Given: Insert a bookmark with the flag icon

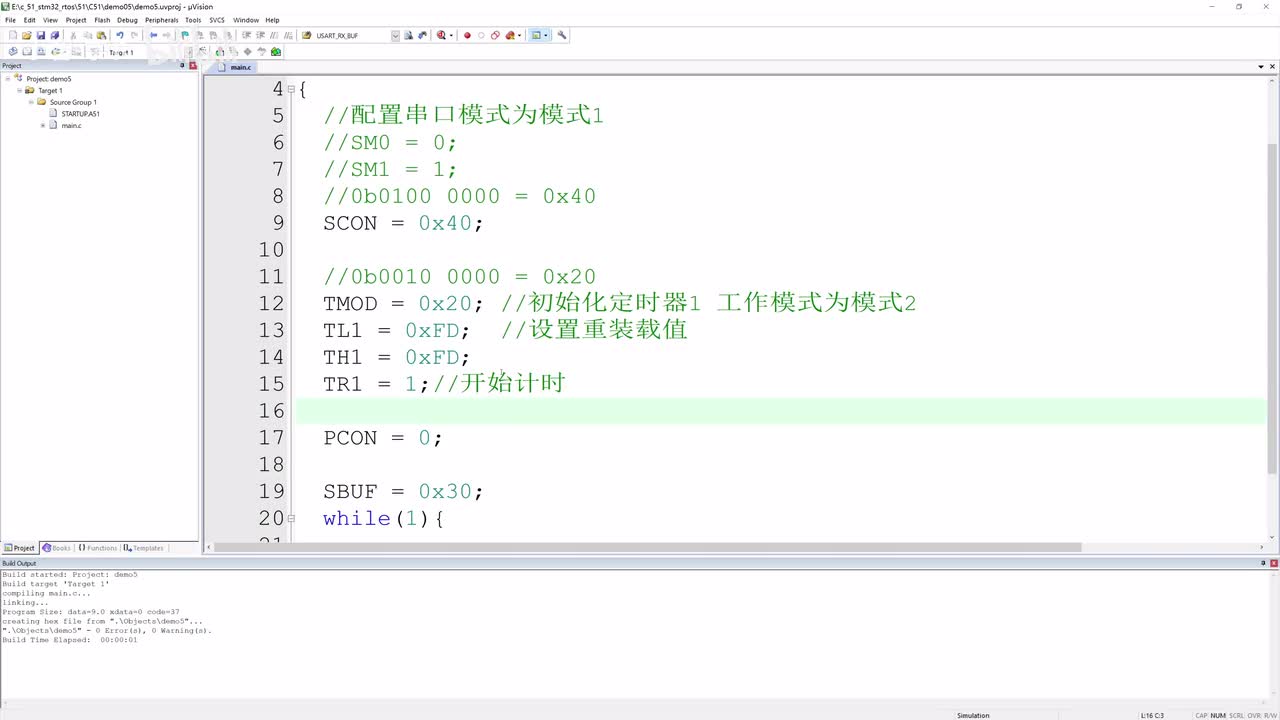Looking at the screenshot, I should coord(185,35).
